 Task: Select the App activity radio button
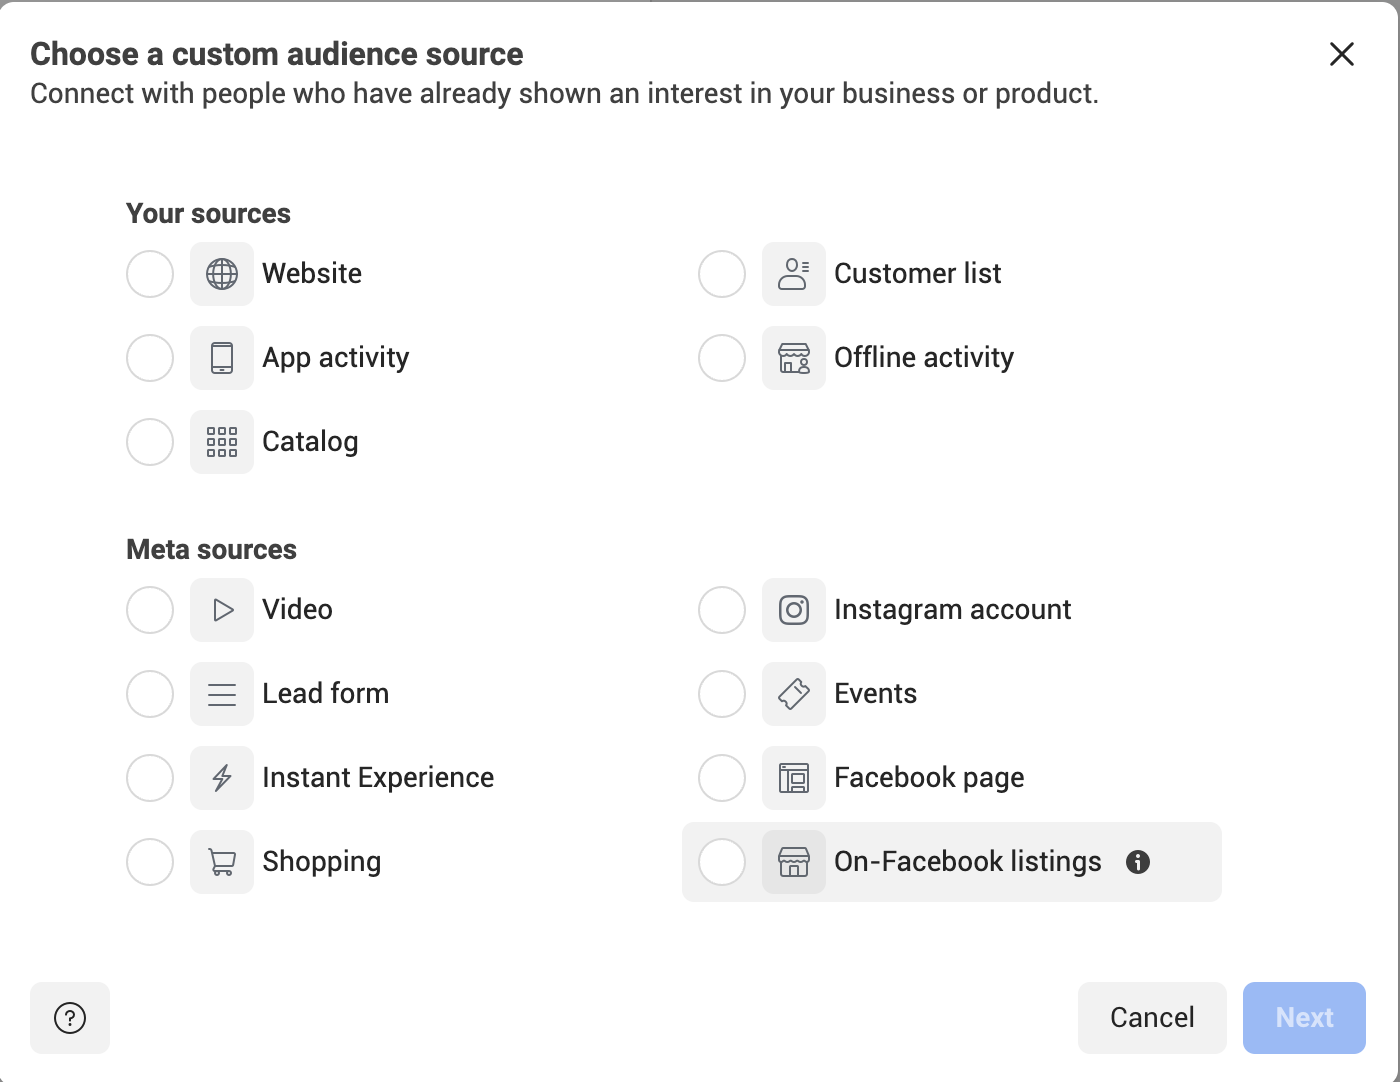click(150, 358)
